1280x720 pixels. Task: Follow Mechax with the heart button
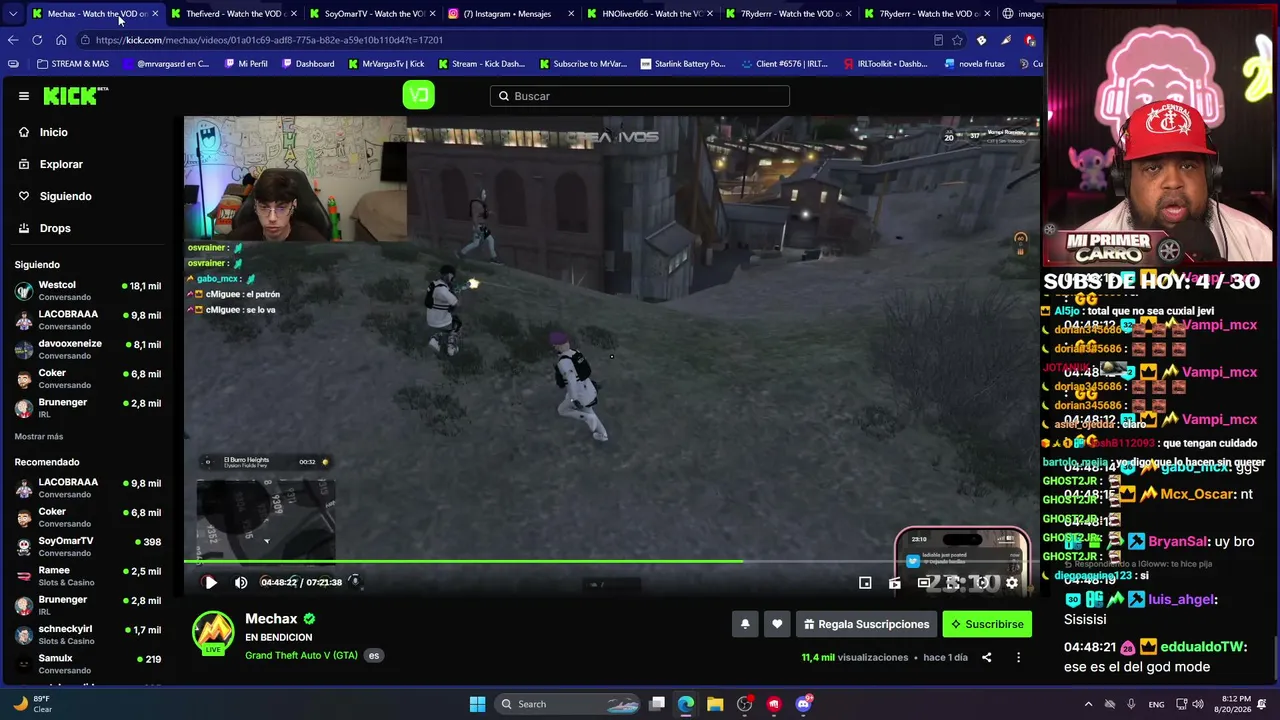(777, 624)
